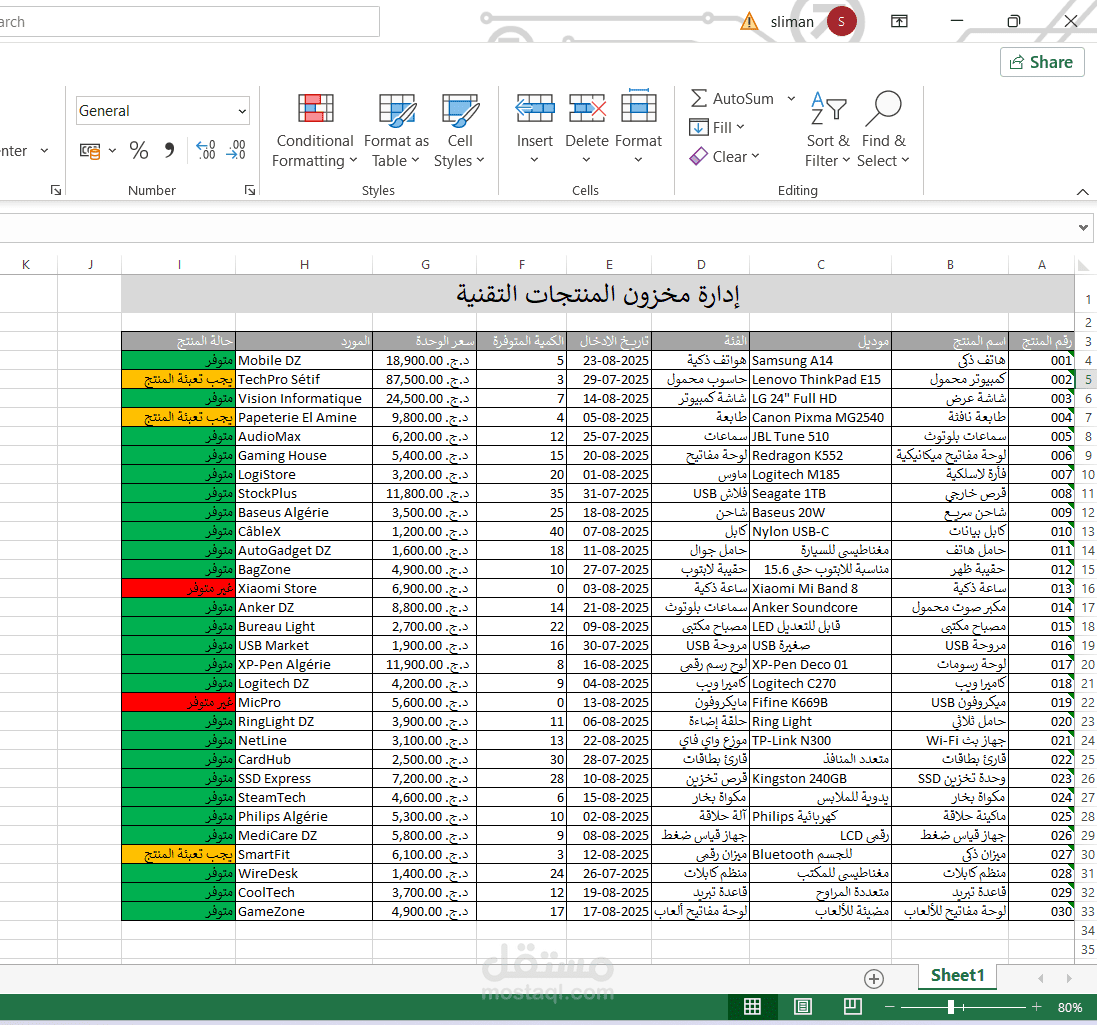Open Format as Table gallery

[x=396, y=130]
